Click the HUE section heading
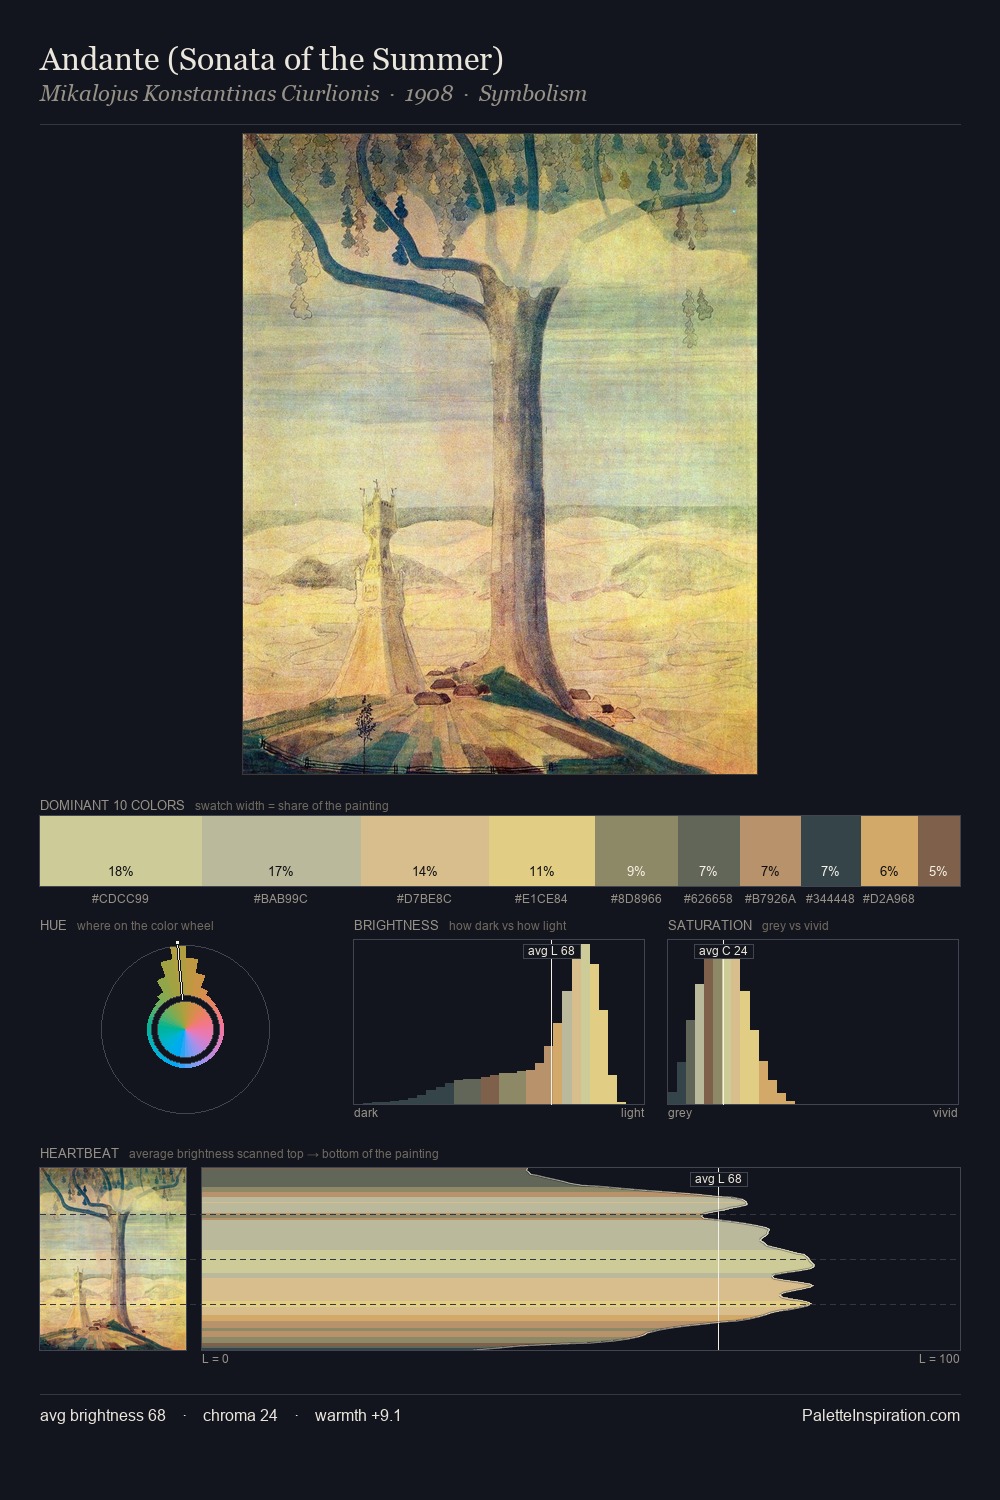This screenshot has height=1500, width=1000. click(x=53, y=925)
